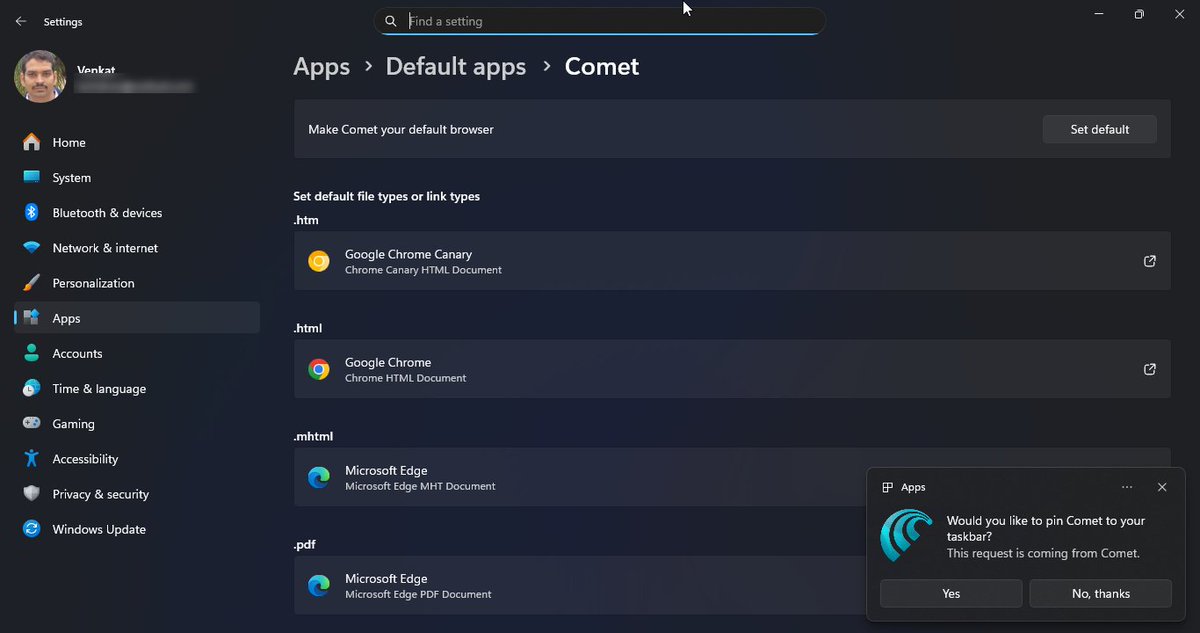This screenshot has height=633, width=1200.
Task: Click the Find a setting search field
Action: click(x=600, y=21)
